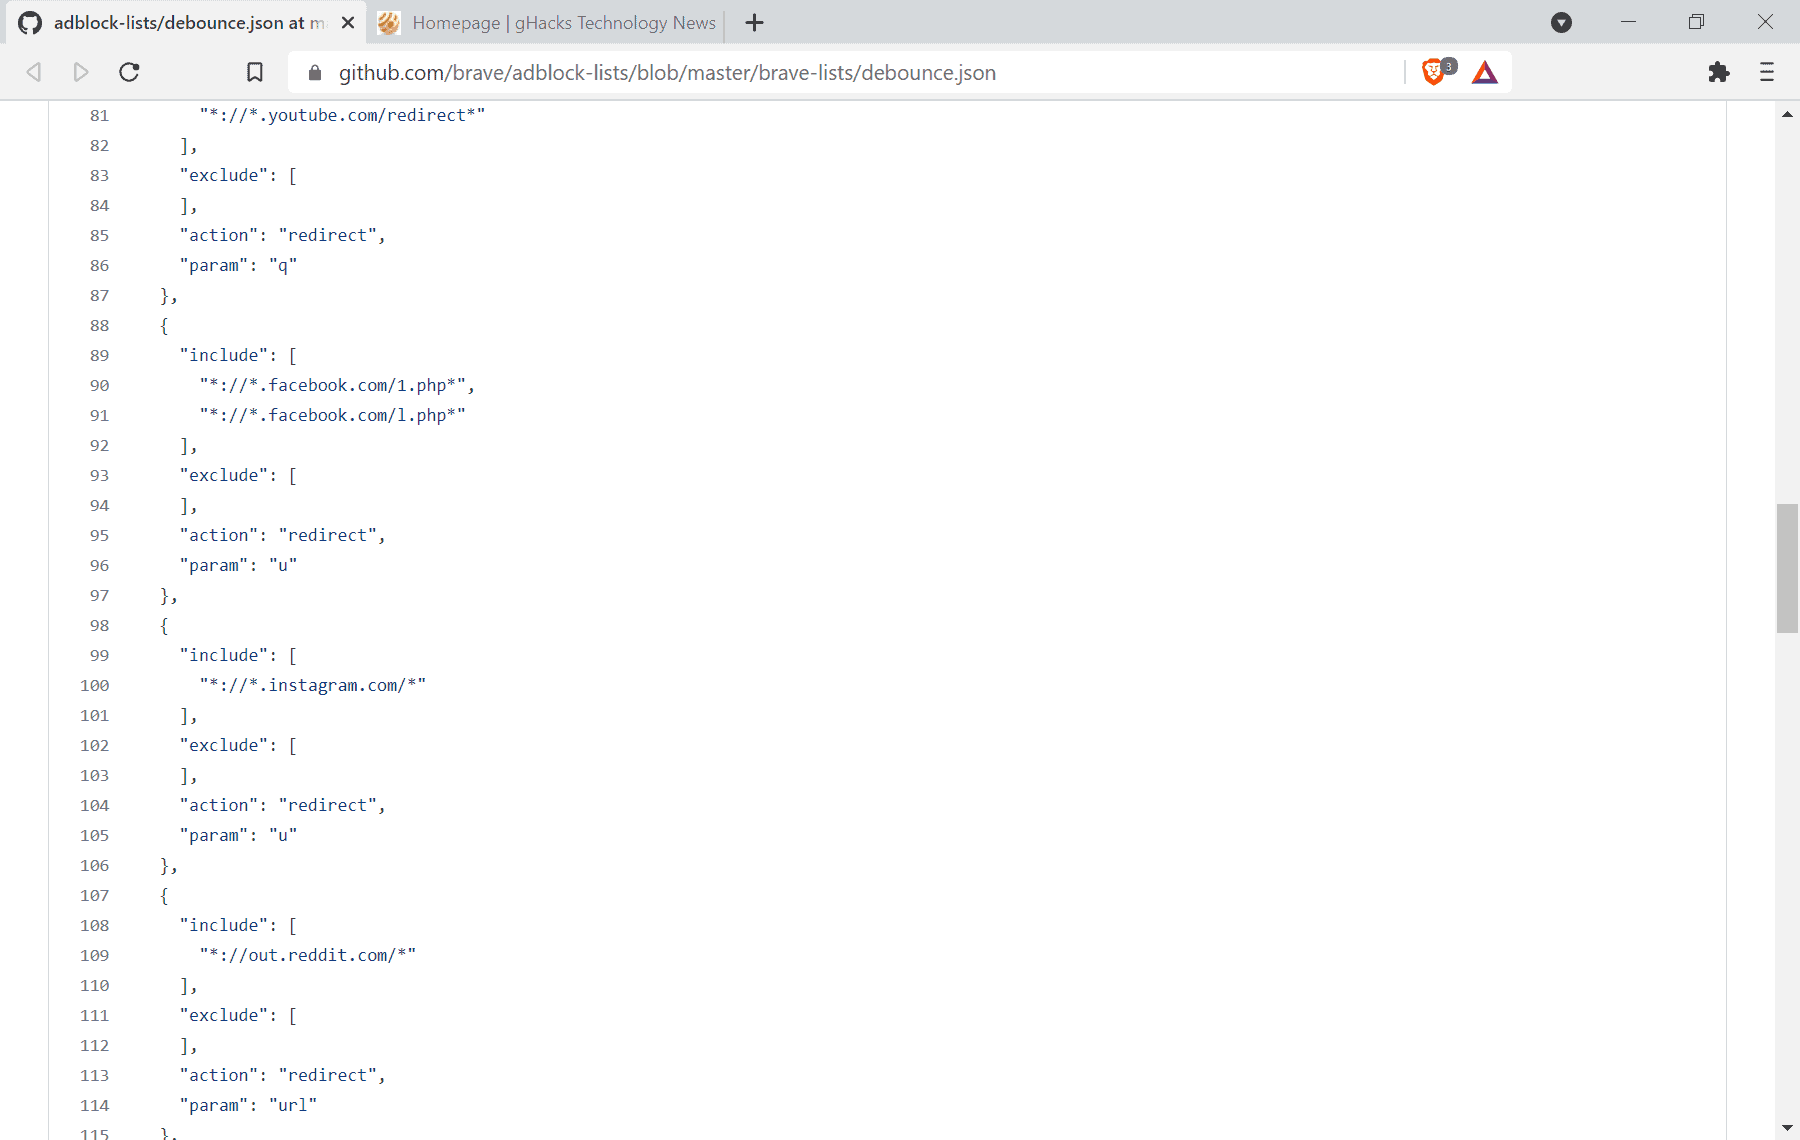This screenshot has height=1140, width=1800.
Task: Click line number 105
Action: [x=95, y=835]
